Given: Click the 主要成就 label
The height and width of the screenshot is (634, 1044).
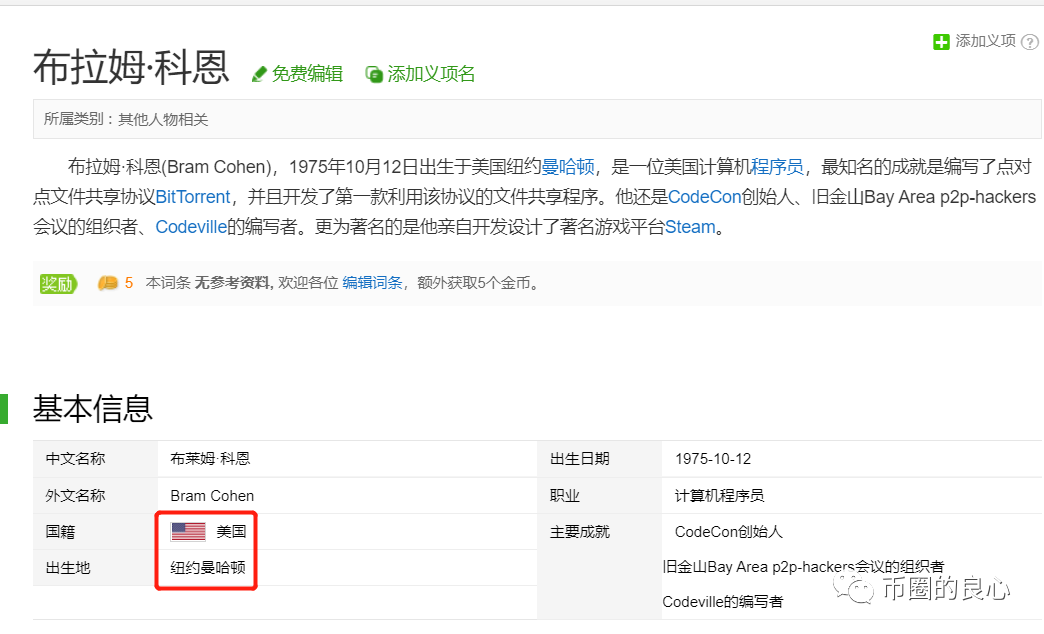Looking at the screenshot, I should pos(580,531).
